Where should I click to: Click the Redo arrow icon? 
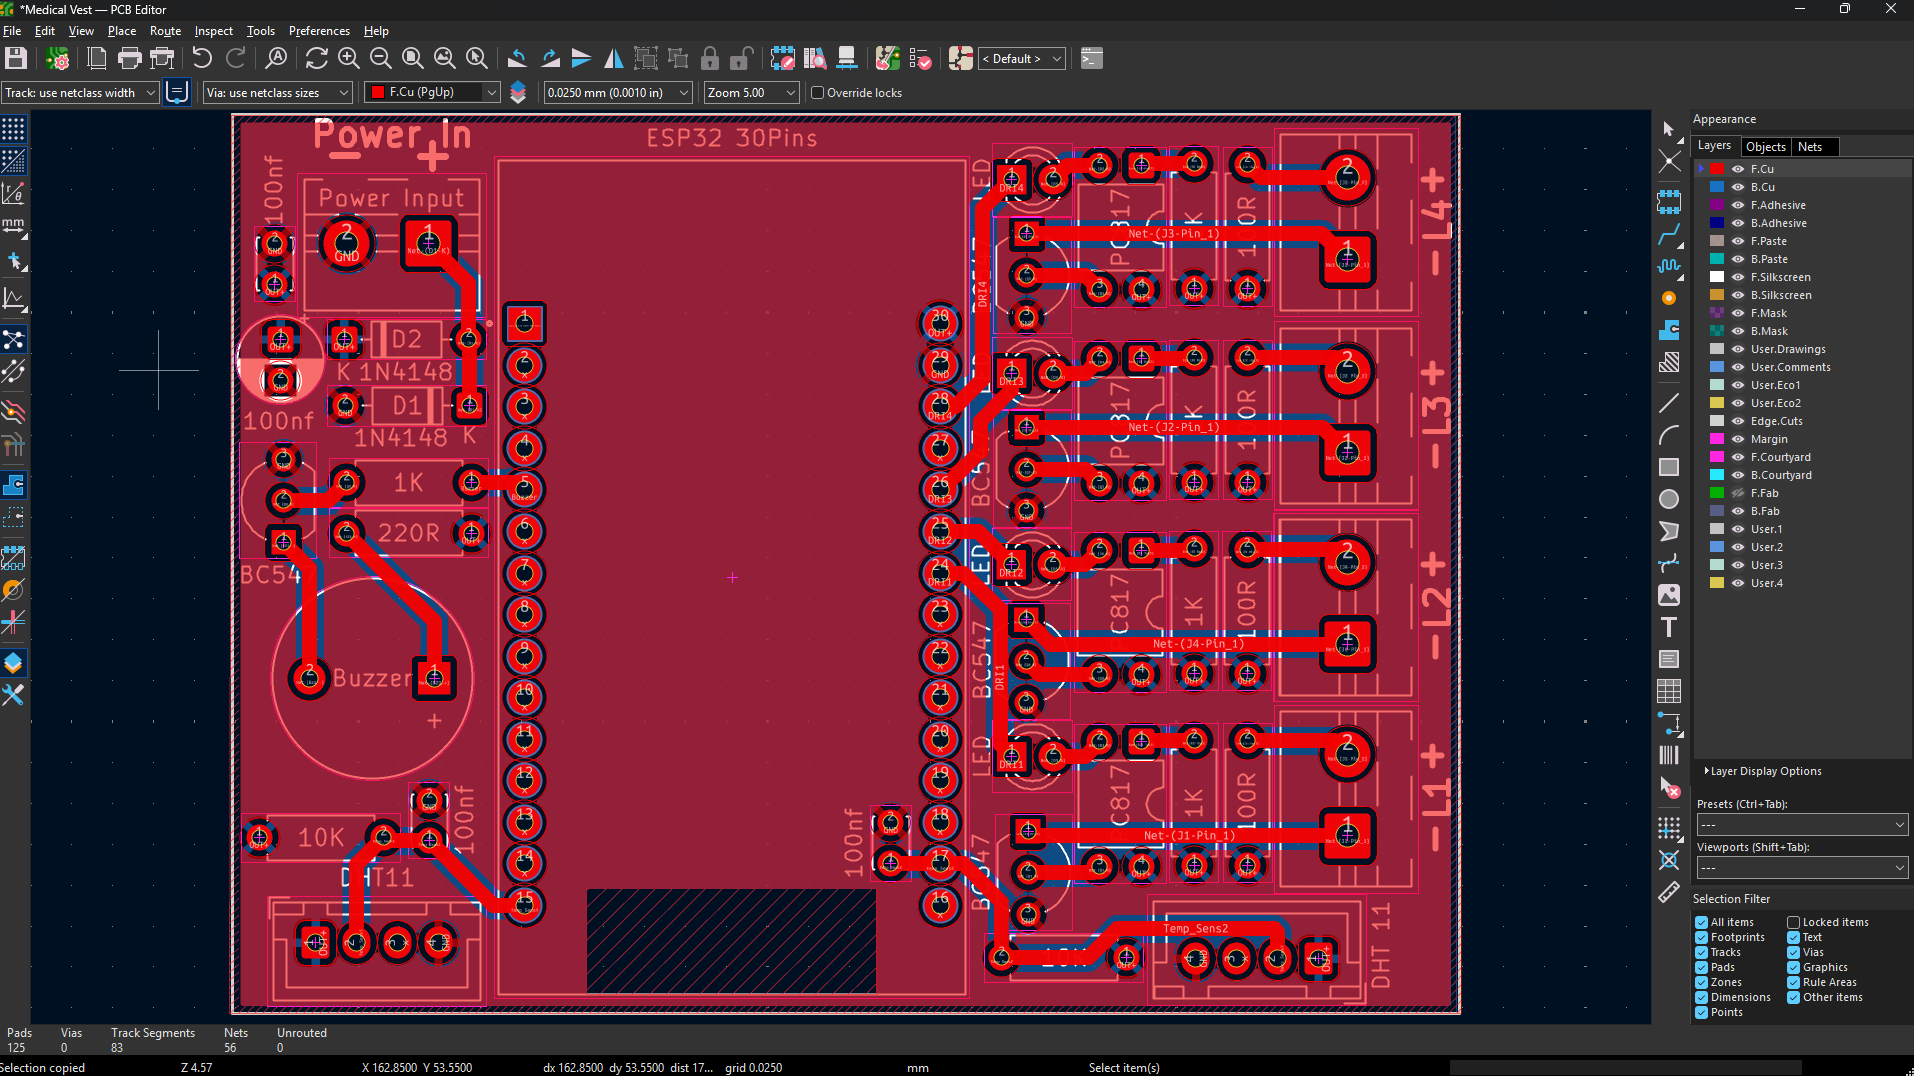tap(236, 59)
